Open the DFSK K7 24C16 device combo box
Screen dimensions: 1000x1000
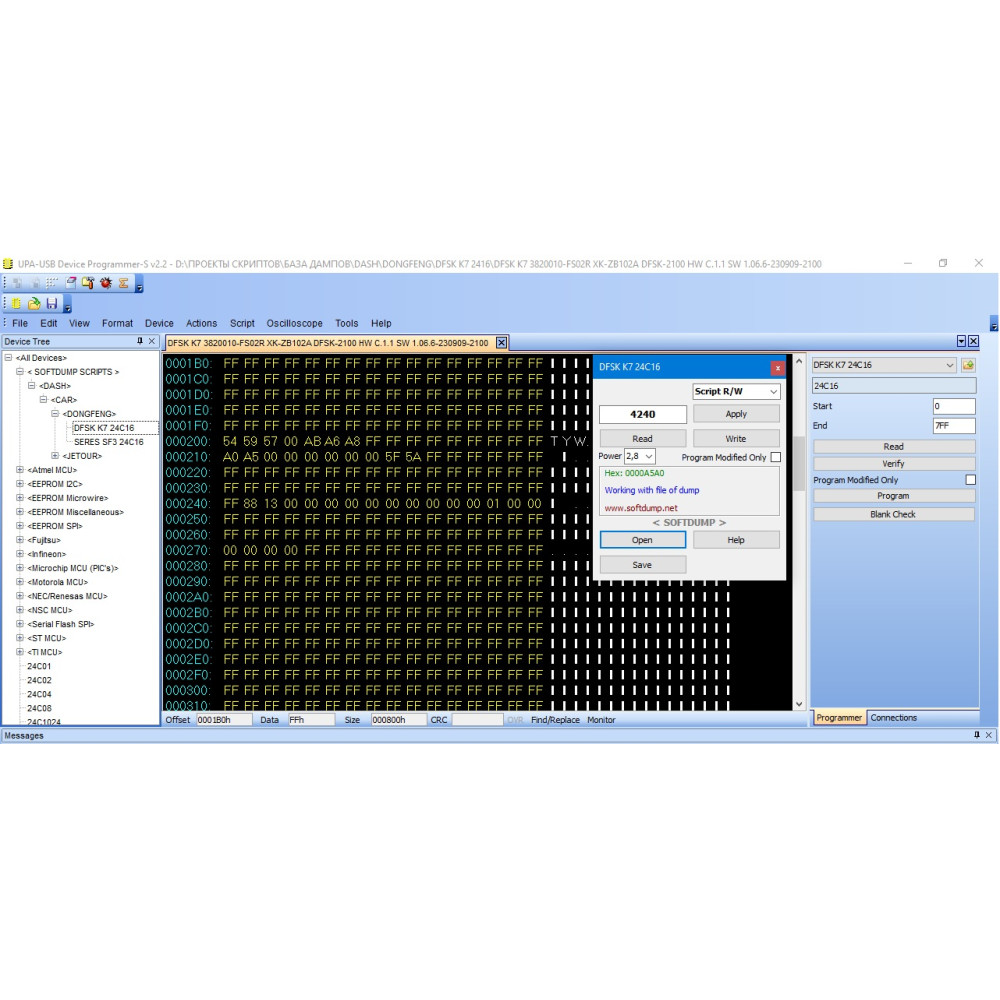coord(883,365)
